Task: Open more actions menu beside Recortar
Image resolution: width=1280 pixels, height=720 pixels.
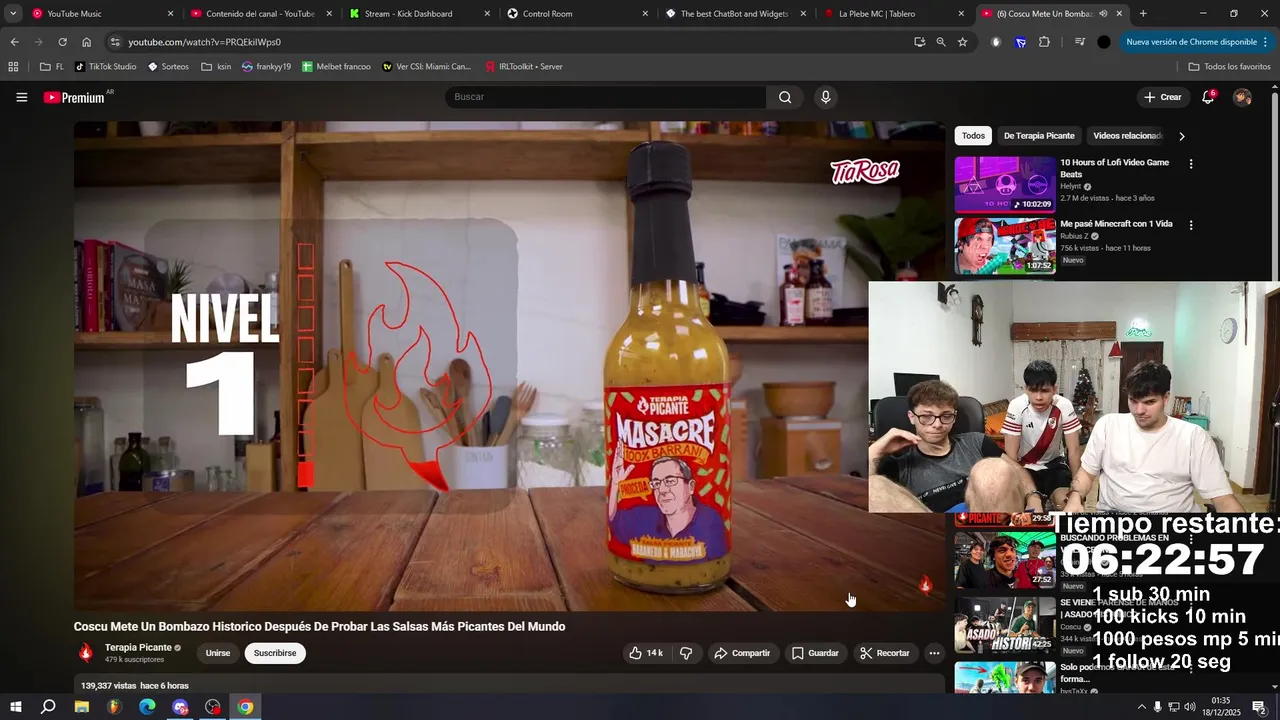Action: click(934, 653)
